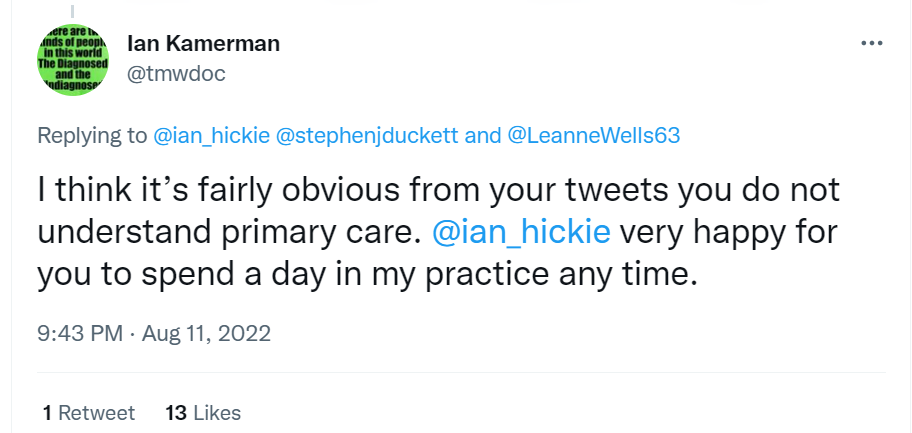This screenshot has width=912, height=433.
Task: Open the three-dot more options menu
Action: click(x=872, y=43)
